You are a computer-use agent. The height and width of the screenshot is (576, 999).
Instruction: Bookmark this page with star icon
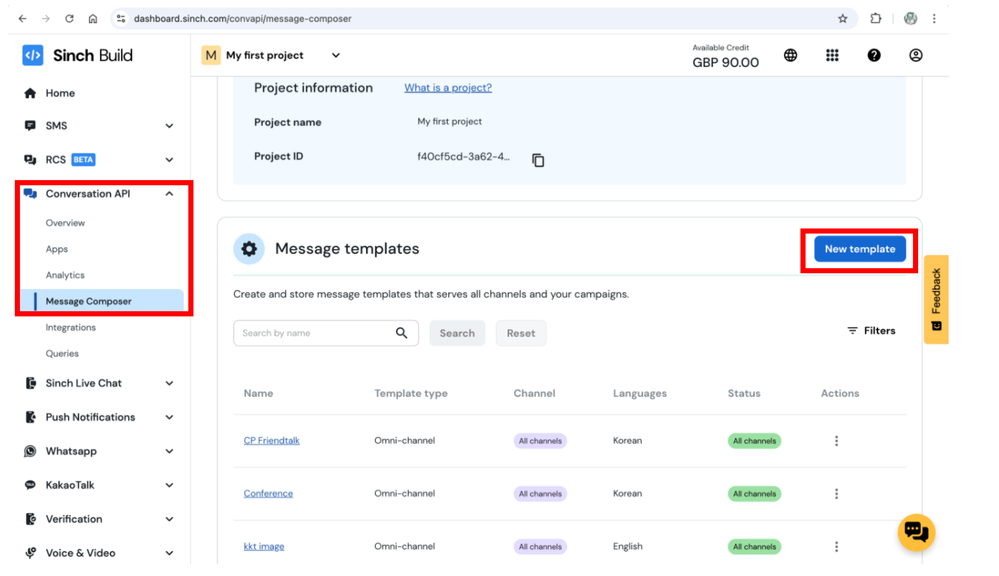coord(842,19)
